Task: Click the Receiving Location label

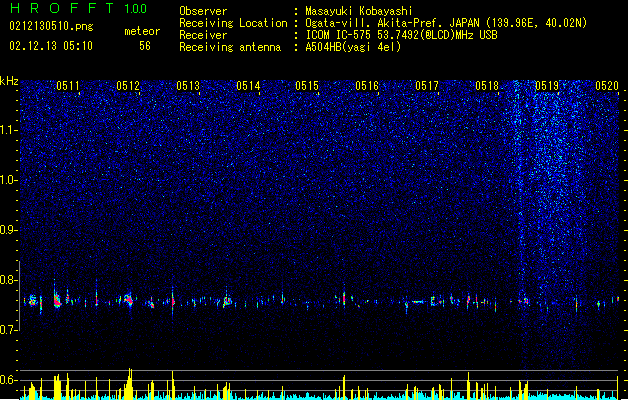Action: pyautogui.click(x=233, y=23)
